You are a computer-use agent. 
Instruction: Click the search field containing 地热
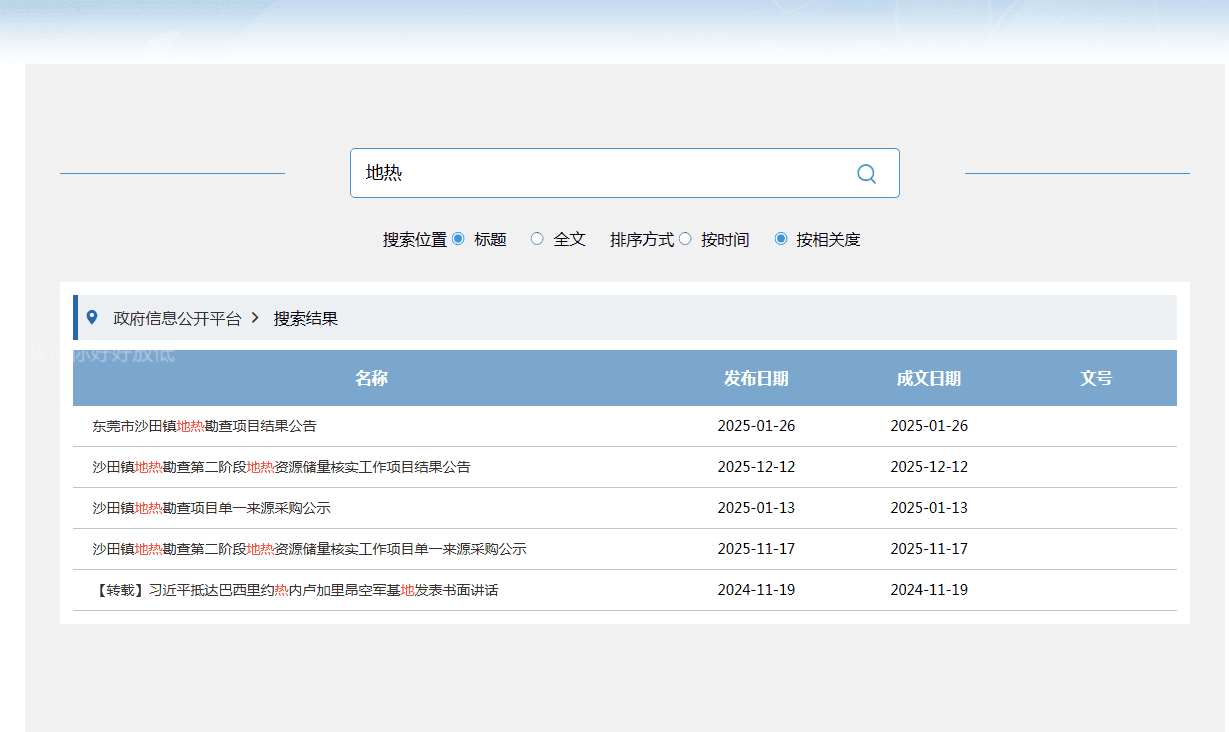600,173
